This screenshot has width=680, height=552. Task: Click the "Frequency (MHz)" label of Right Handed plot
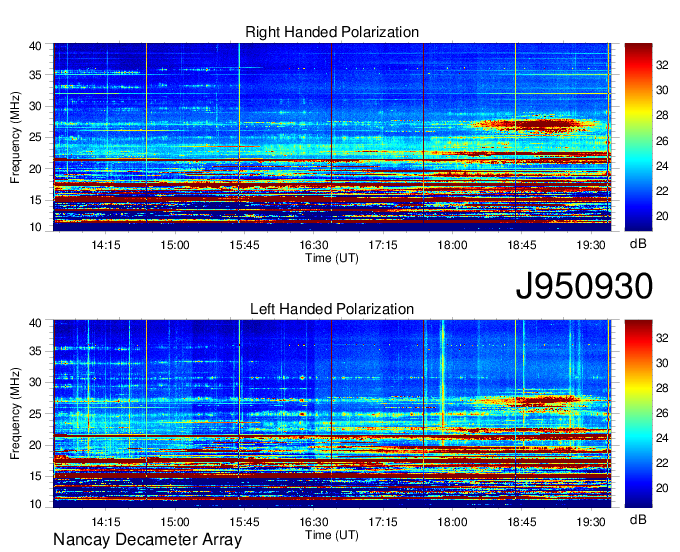15,137
